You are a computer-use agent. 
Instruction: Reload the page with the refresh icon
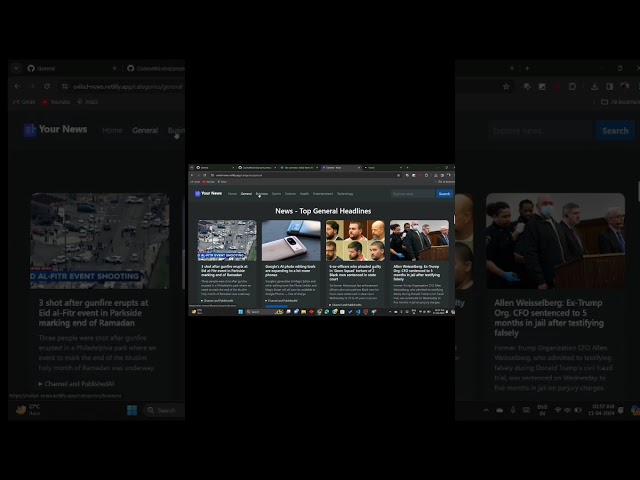(205, 175)
